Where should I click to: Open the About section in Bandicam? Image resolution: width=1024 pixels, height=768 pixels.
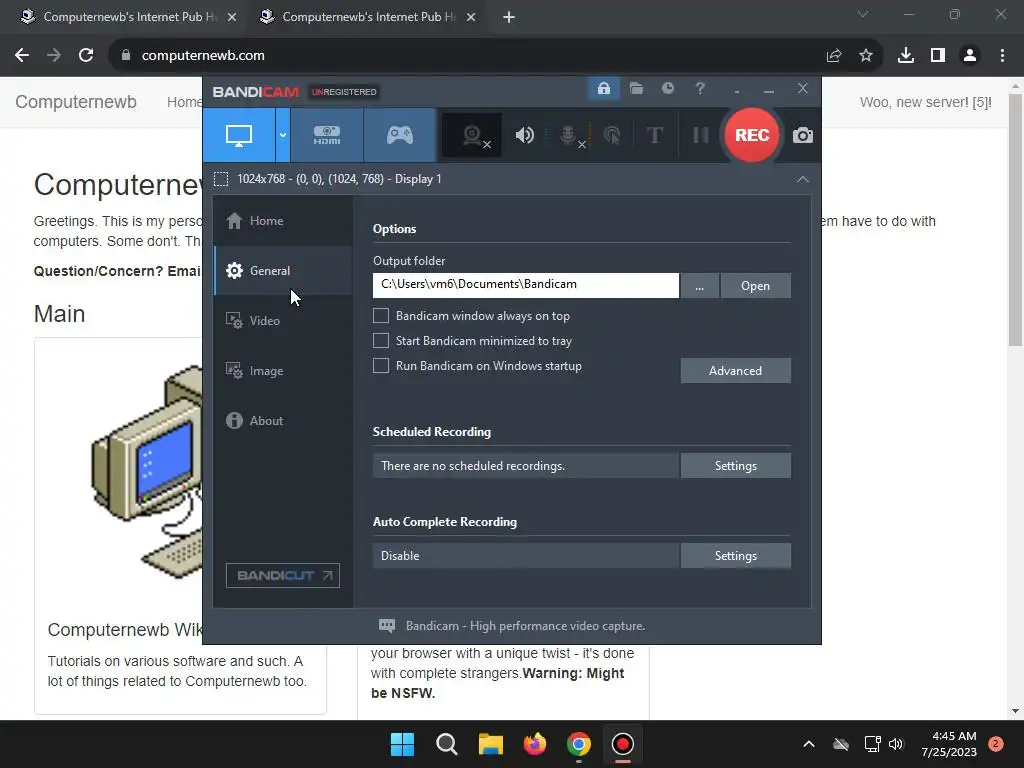click(x=283, y=421)
